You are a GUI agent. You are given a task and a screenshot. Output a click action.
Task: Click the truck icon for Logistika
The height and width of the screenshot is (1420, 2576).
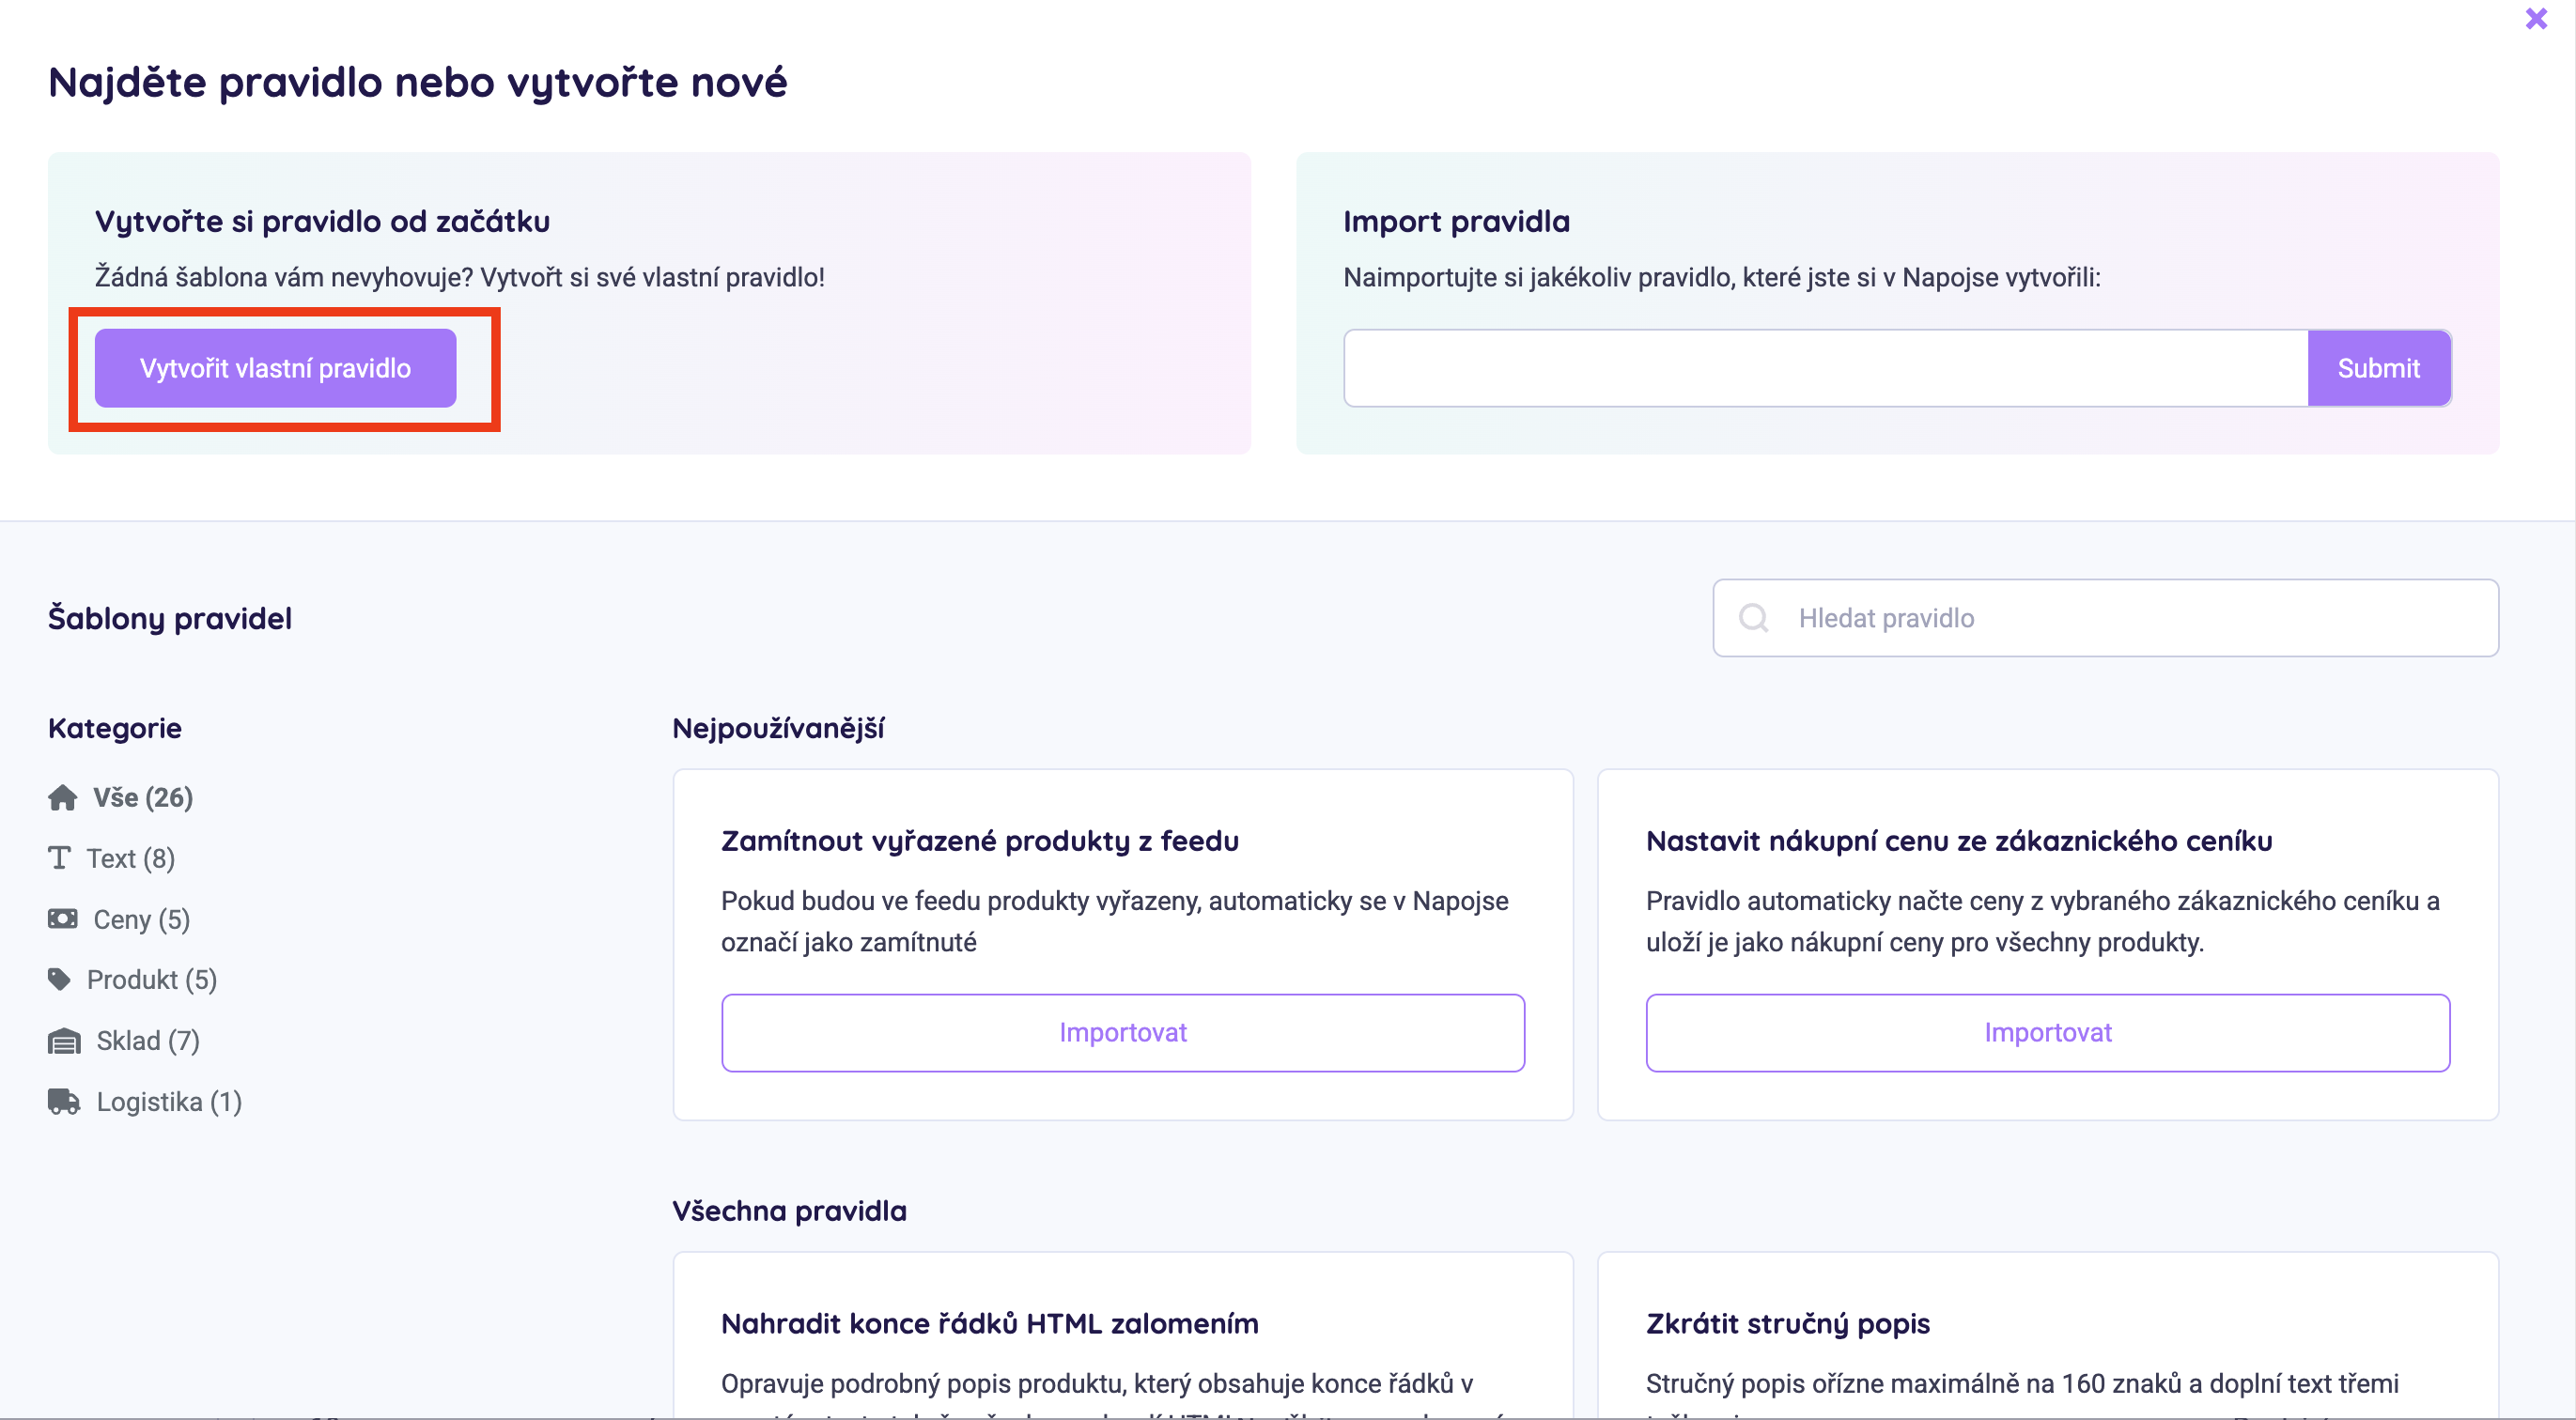click(x=64, y=1102)
